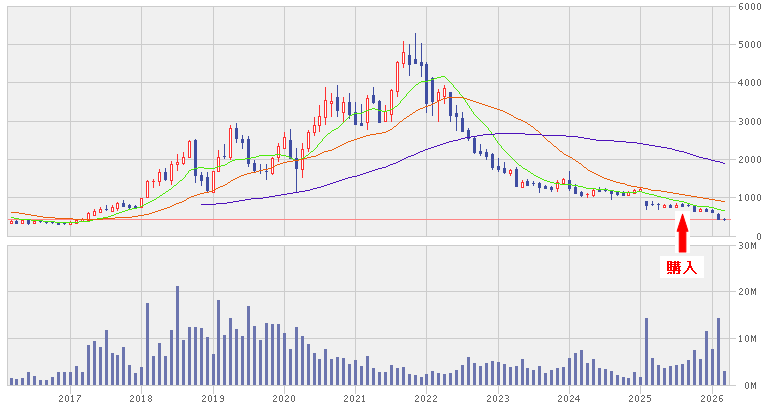This screenshot has height=411, width=762.
Task: Click the right end of the blue moving average
Action: [723, 162]
